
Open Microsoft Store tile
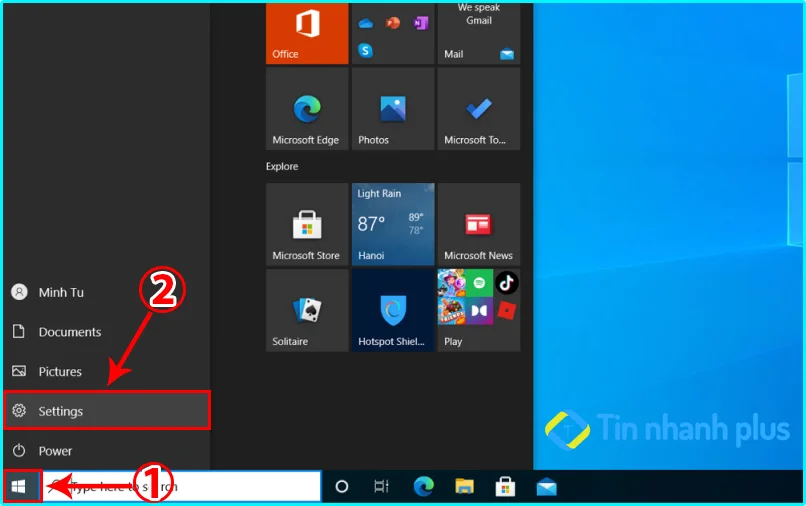click(307, 224)
